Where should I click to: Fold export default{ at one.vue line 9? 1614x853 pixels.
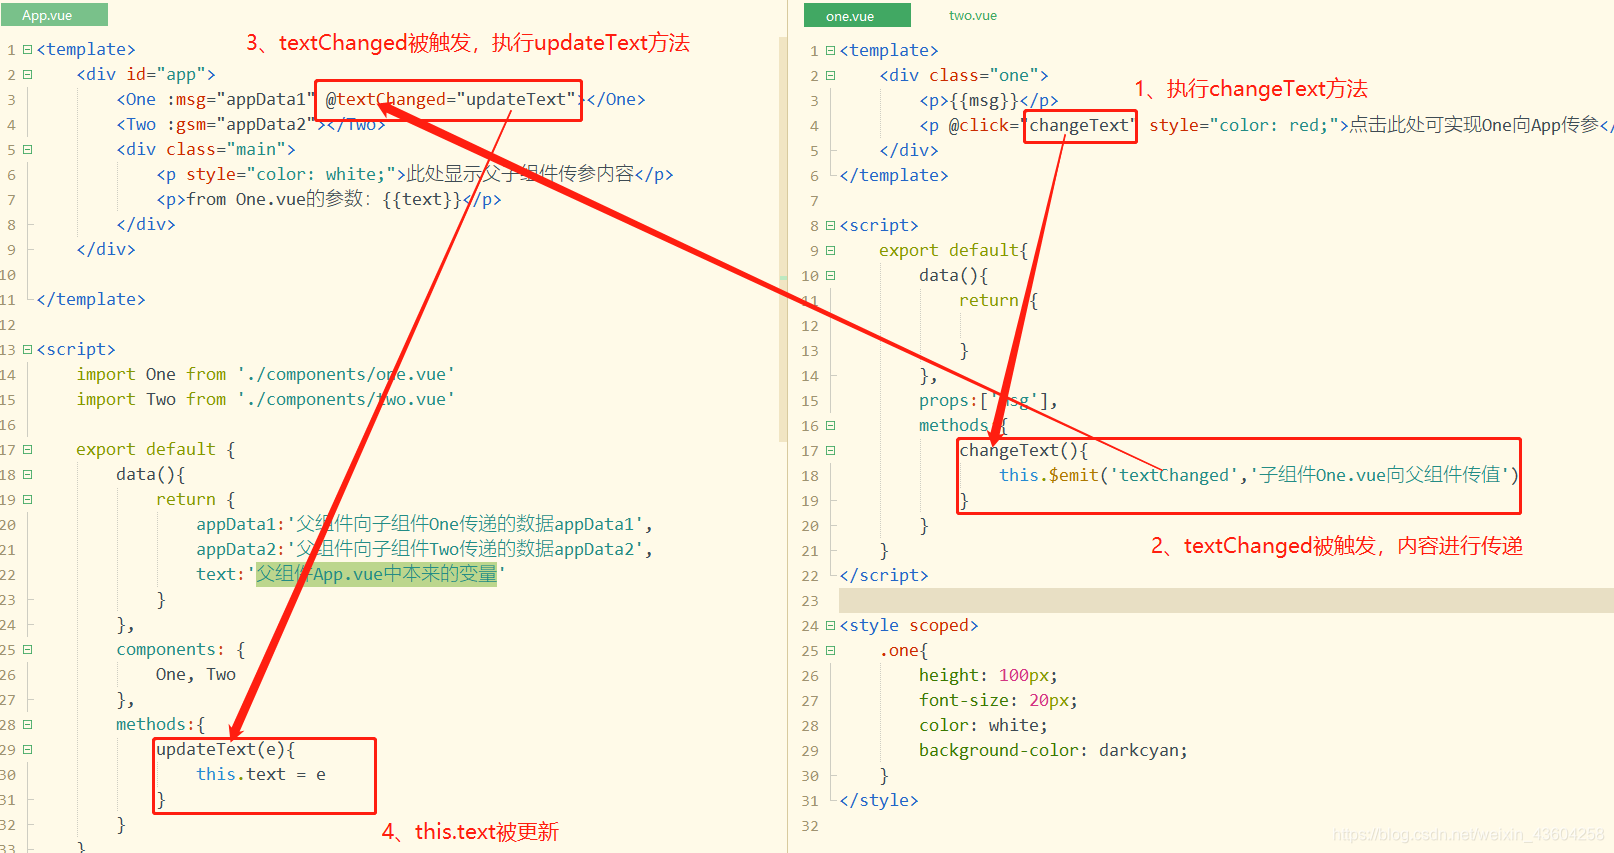[x=830, y=250]
